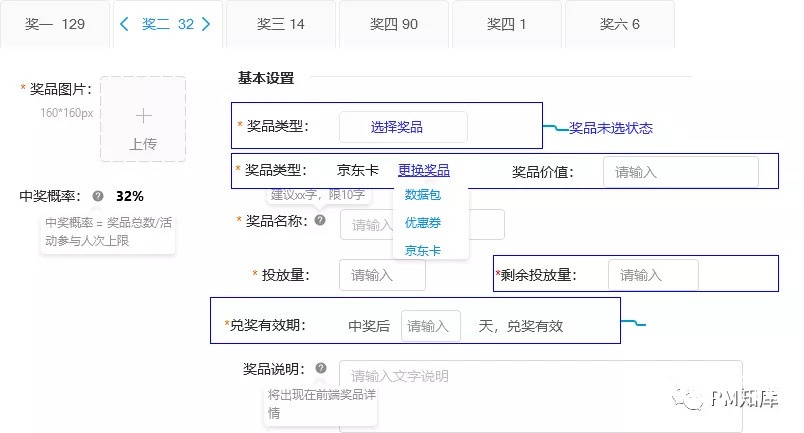
Task: Click the 剩余投放量 input field
Action: tap(652, 275)
